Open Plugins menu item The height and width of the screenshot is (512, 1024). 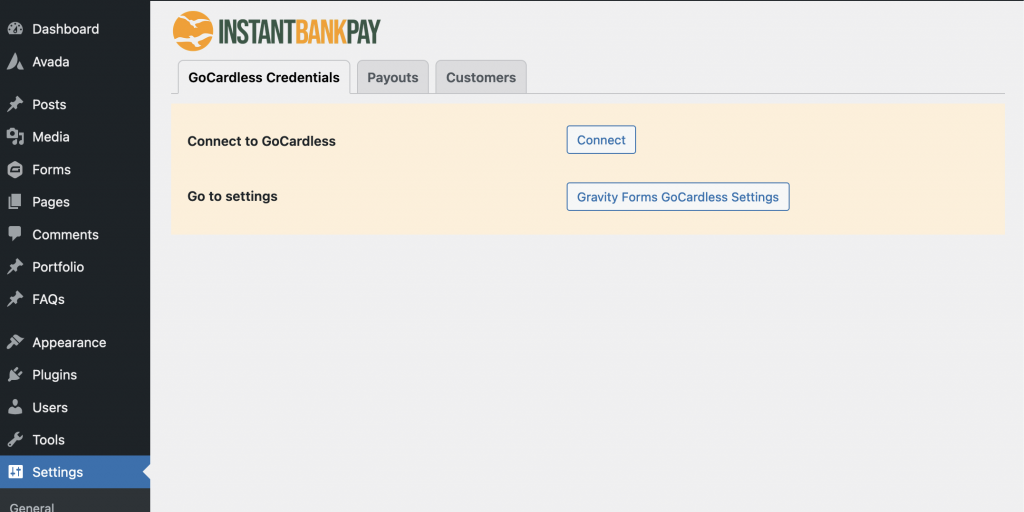pyautogui.click(x=75, y=375)
